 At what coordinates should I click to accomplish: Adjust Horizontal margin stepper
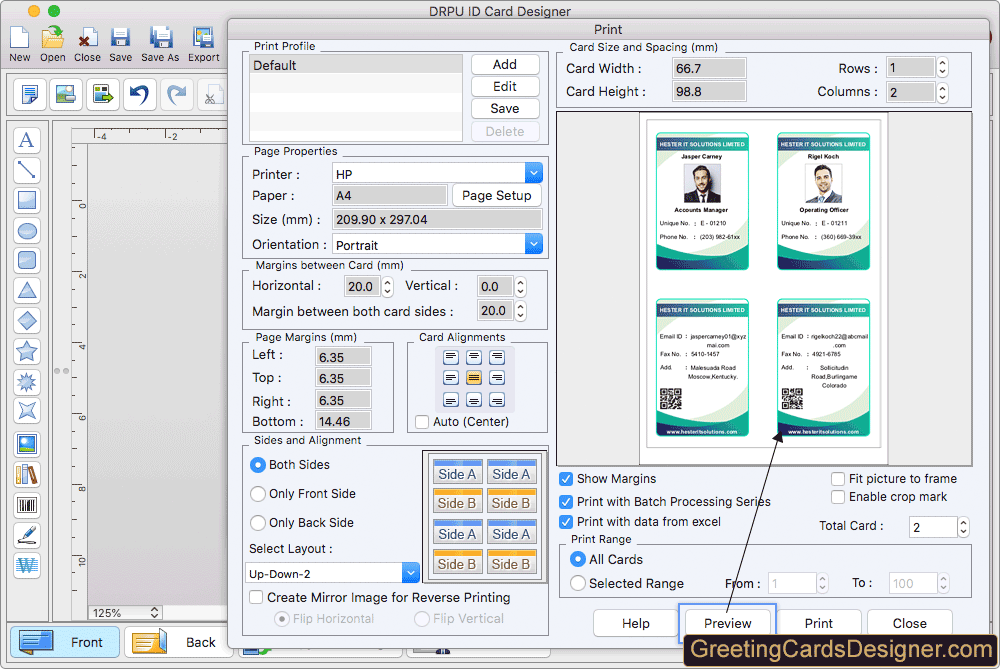coord(387,287)
